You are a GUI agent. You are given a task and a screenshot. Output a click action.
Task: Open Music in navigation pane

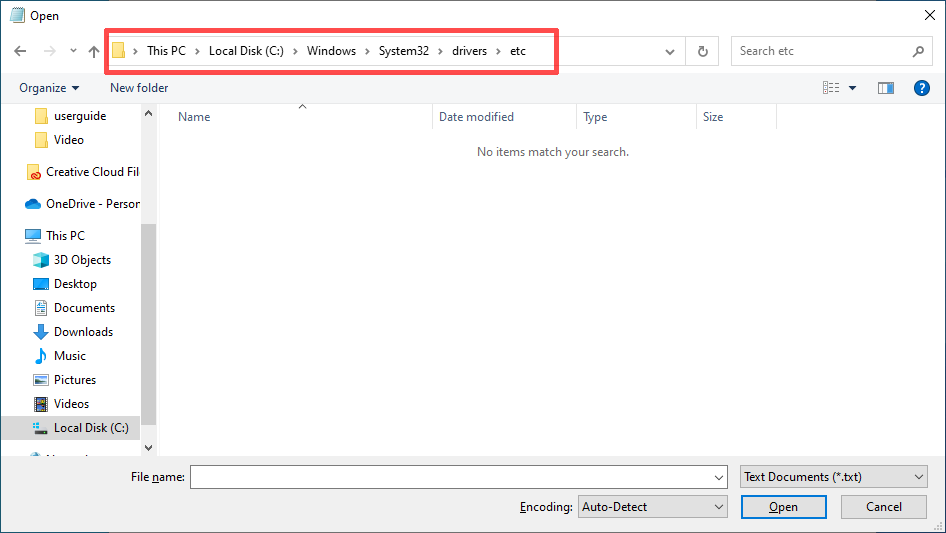[60, 356]
